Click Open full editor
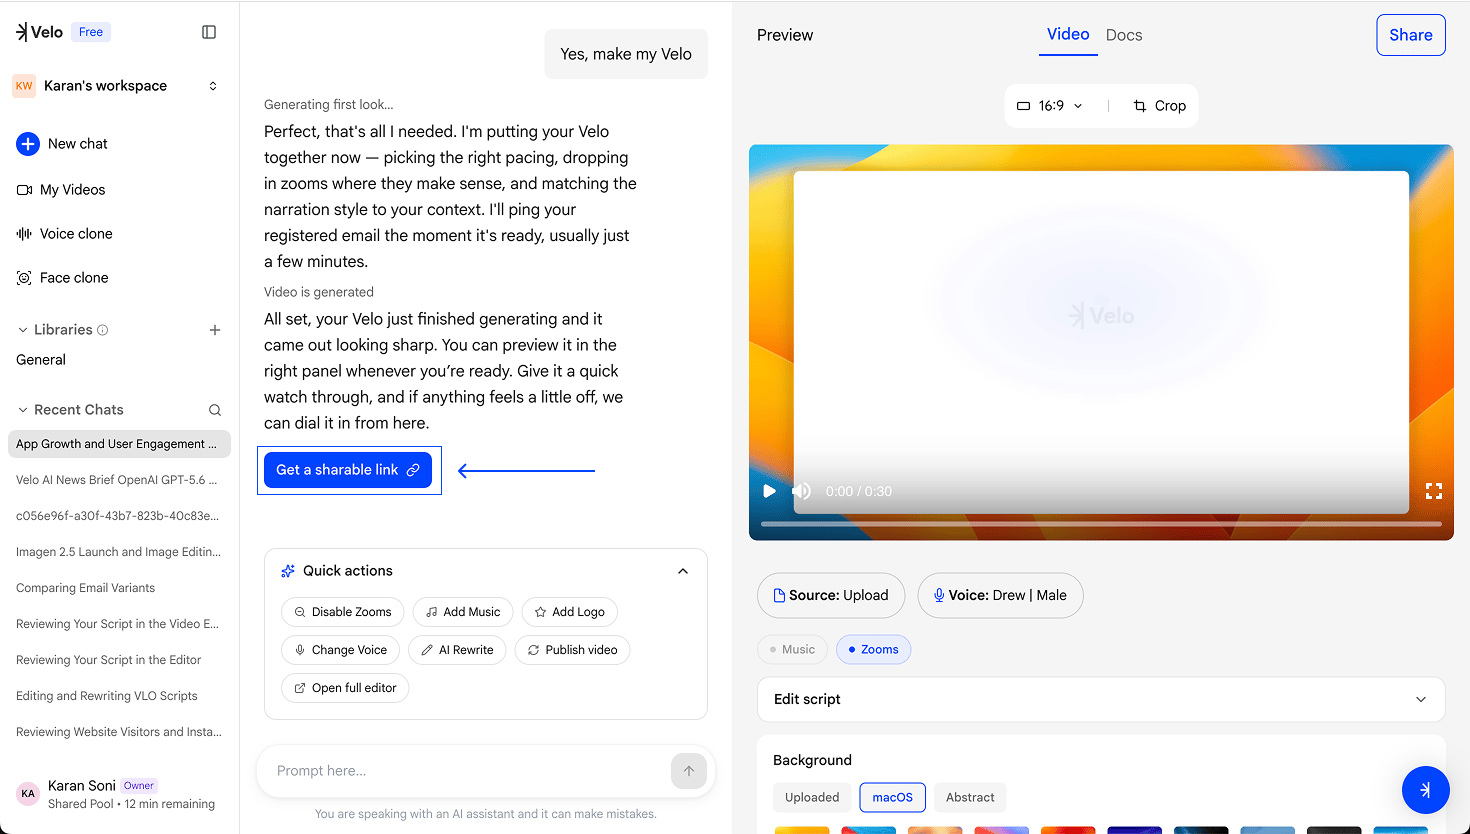This screenshot has height=834, width=1470. pos(345,688)
